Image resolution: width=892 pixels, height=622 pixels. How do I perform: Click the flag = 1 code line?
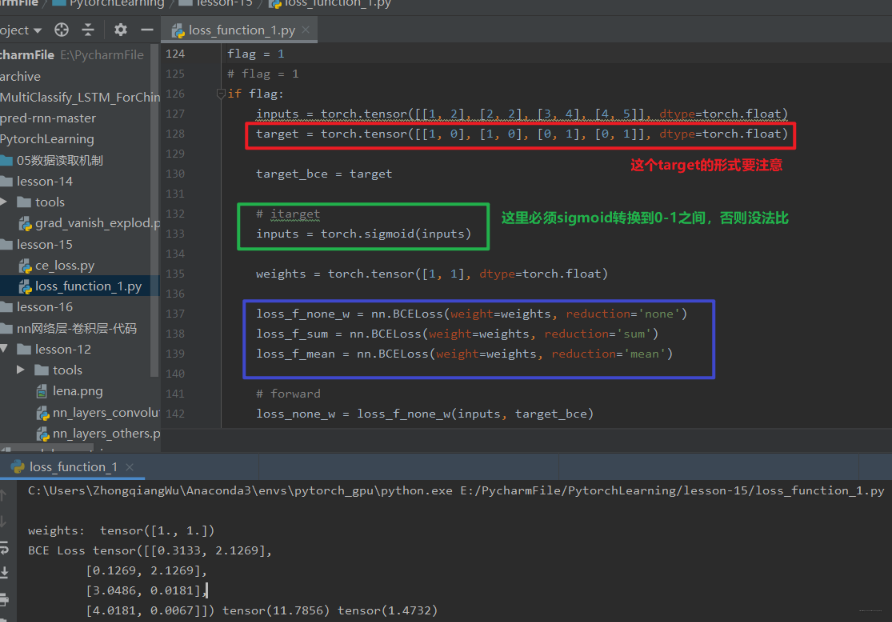255,54
